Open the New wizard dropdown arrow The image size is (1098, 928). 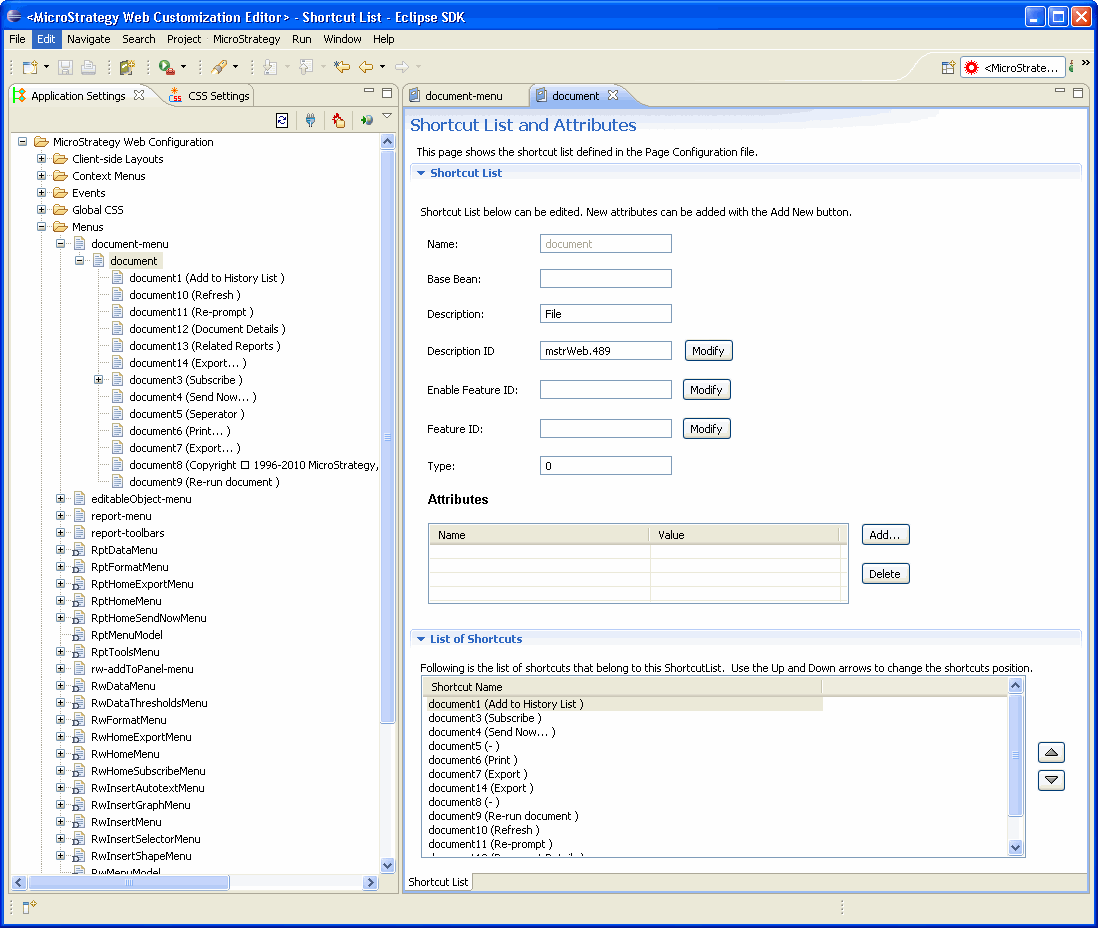point(46,67)
